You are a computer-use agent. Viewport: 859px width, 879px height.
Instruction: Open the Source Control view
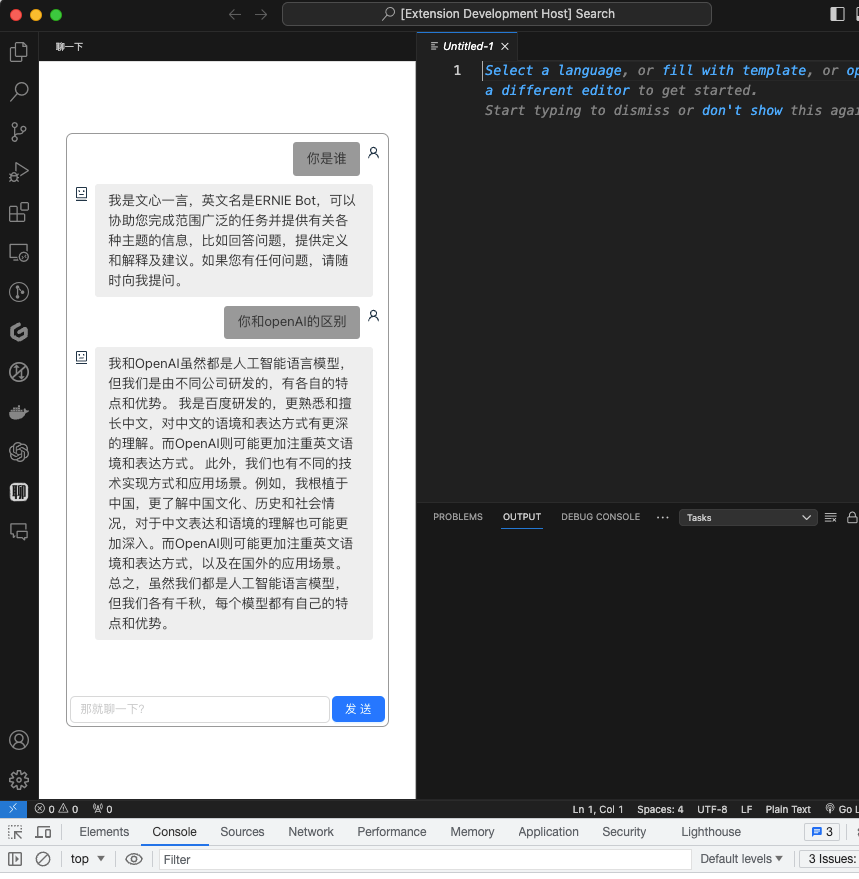(18, 132)
